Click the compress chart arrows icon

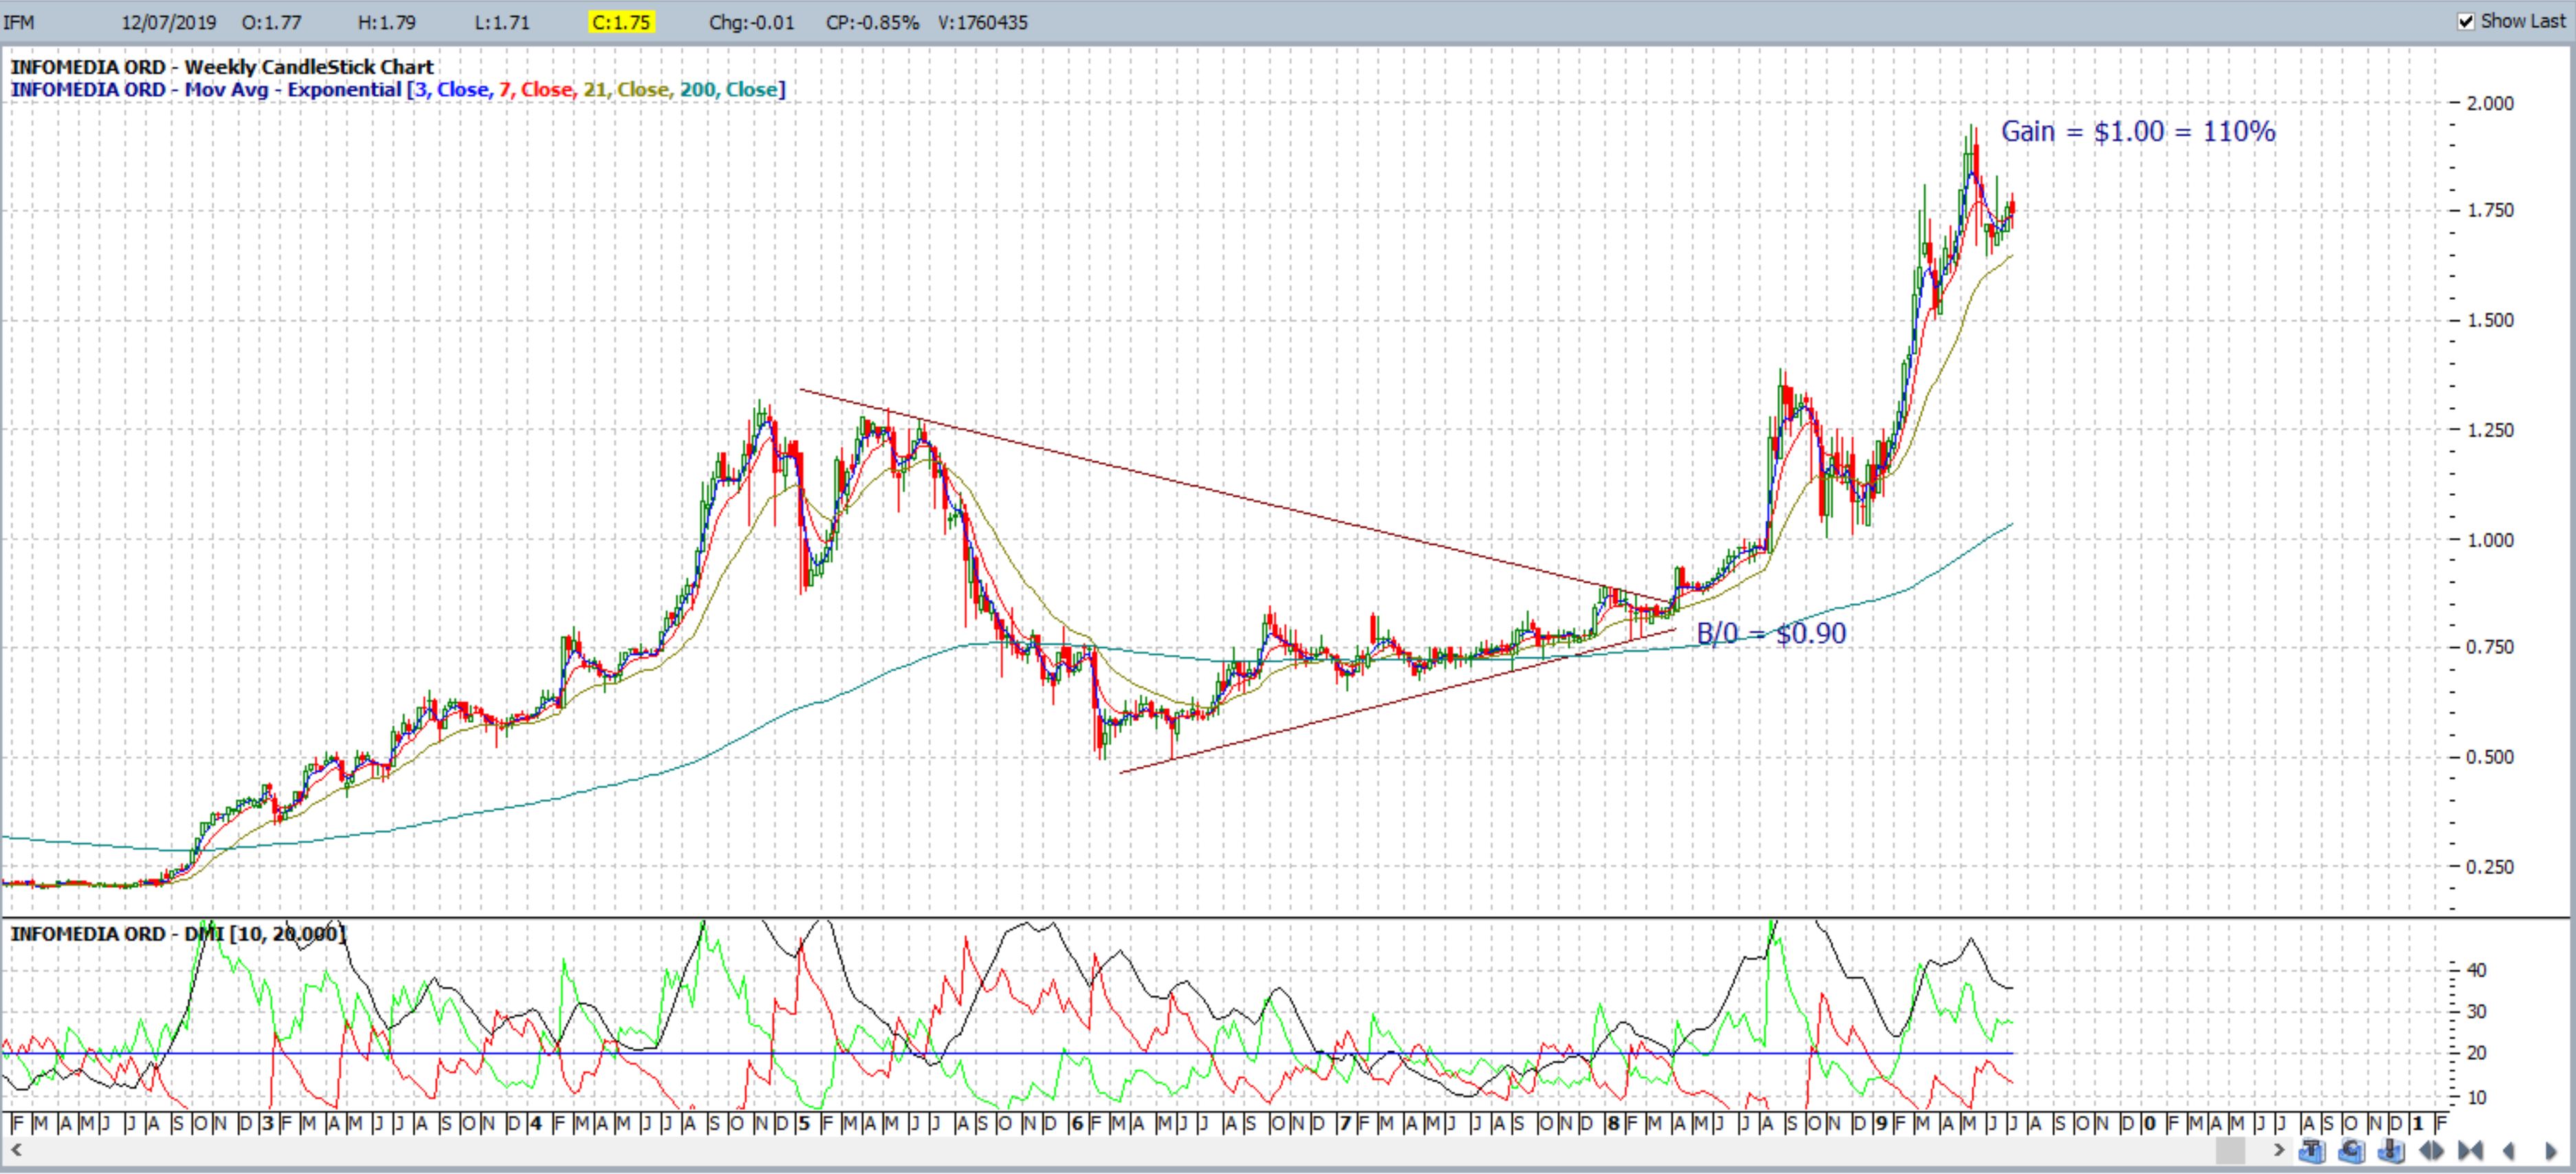[2470, 1151]
